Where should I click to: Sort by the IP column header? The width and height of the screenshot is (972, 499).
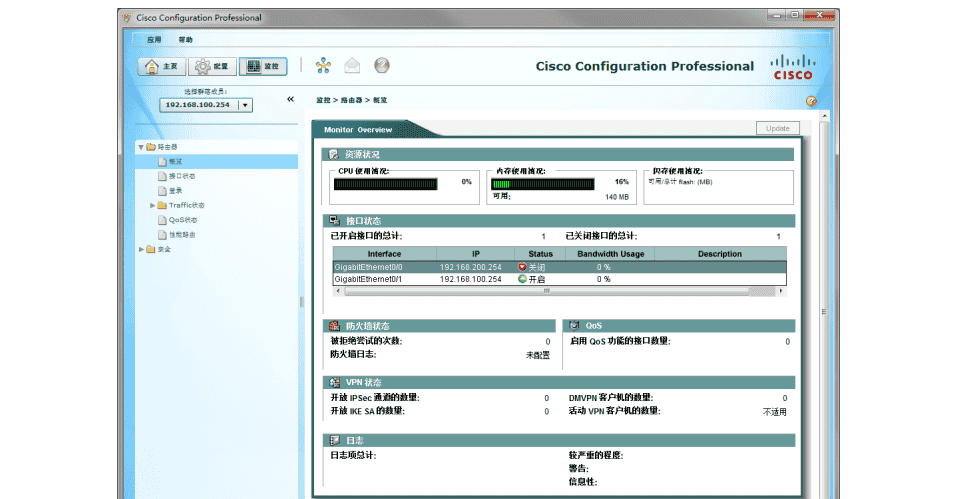475,254
